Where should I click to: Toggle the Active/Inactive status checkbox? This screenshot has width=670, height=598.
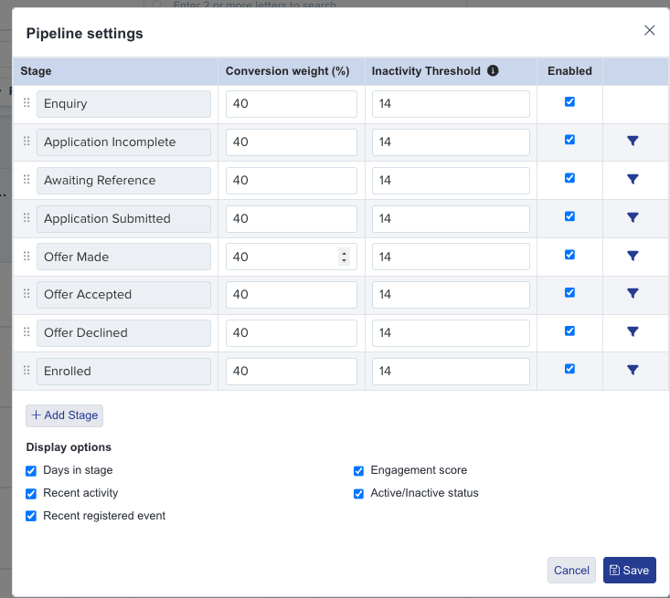coord(359,494)
